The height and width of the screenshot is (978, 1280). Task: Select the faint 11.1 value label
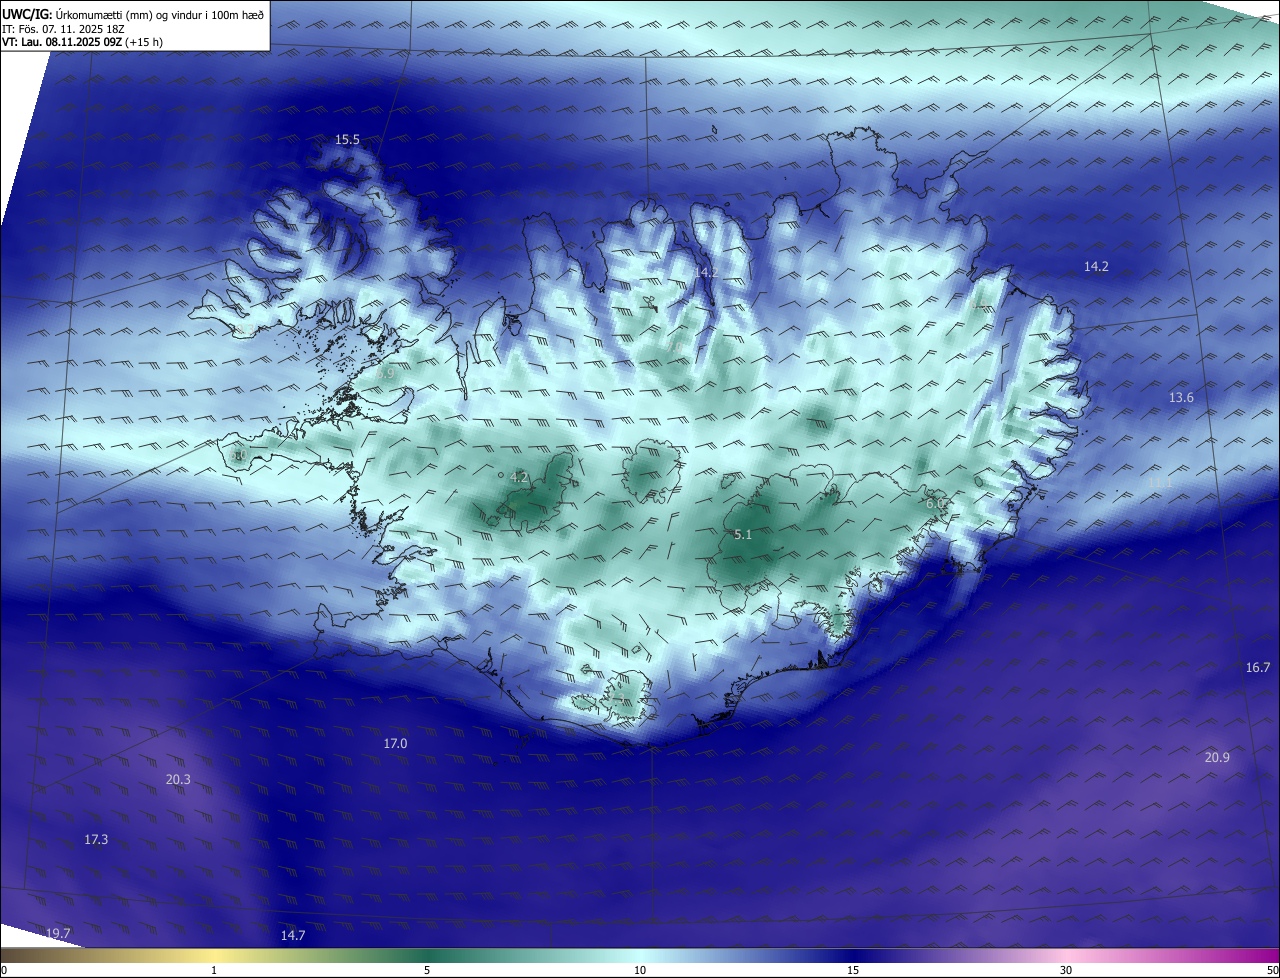tap(1159, 483)
